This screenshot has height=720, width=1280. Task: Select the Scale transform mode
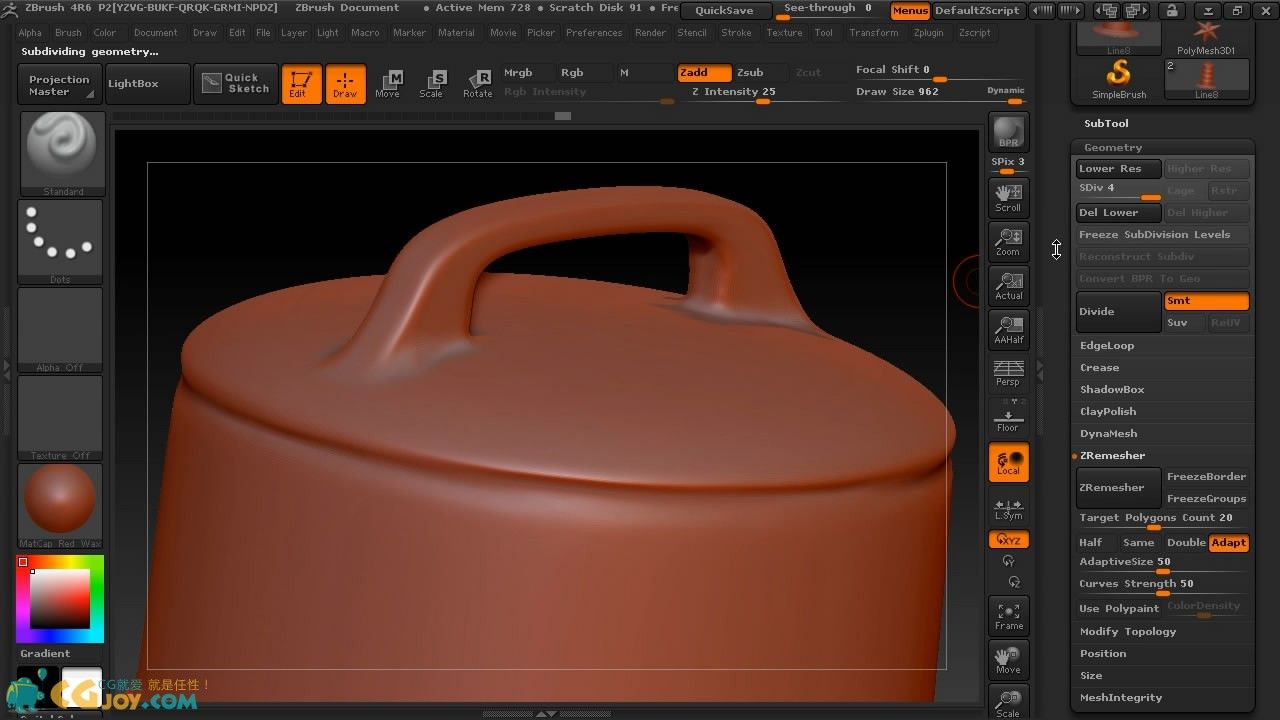(432, 84)
